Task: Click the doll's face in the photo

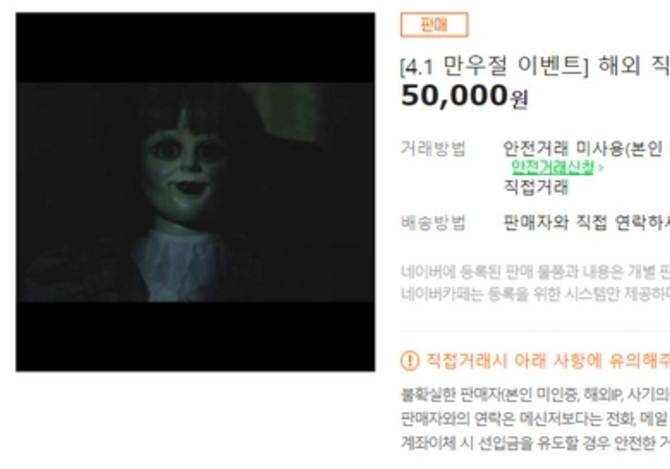Action: tap(184, 173)
